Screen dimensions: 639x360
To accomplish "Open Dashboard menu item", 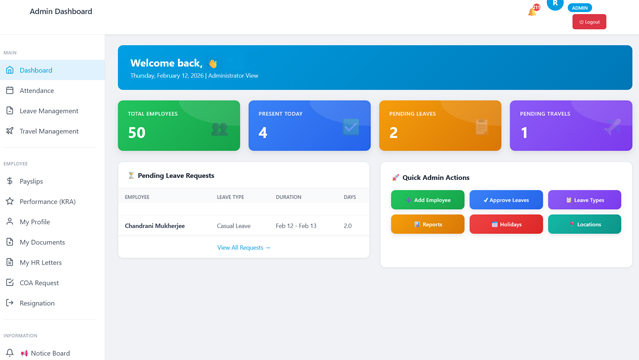I will 52,70.
